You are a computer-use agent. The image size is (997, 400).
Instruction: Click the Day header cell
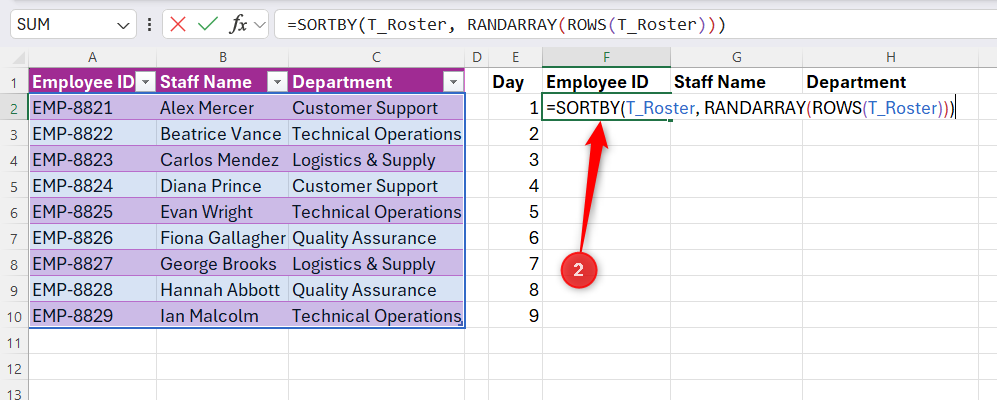(x=516, y=82)
